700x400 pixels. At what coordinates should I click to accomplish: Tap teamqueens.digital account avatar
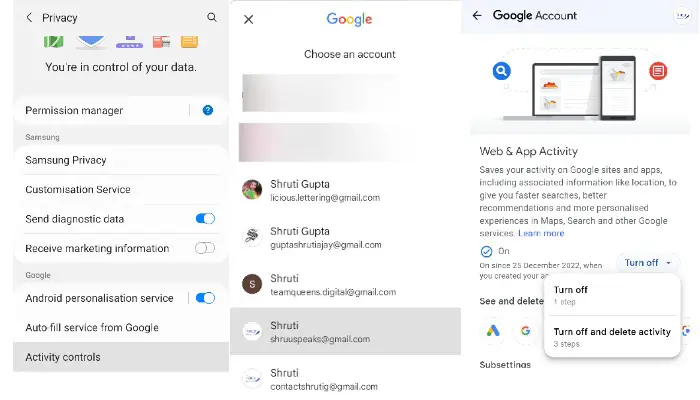pyautogui.click(x=252, y=284)
